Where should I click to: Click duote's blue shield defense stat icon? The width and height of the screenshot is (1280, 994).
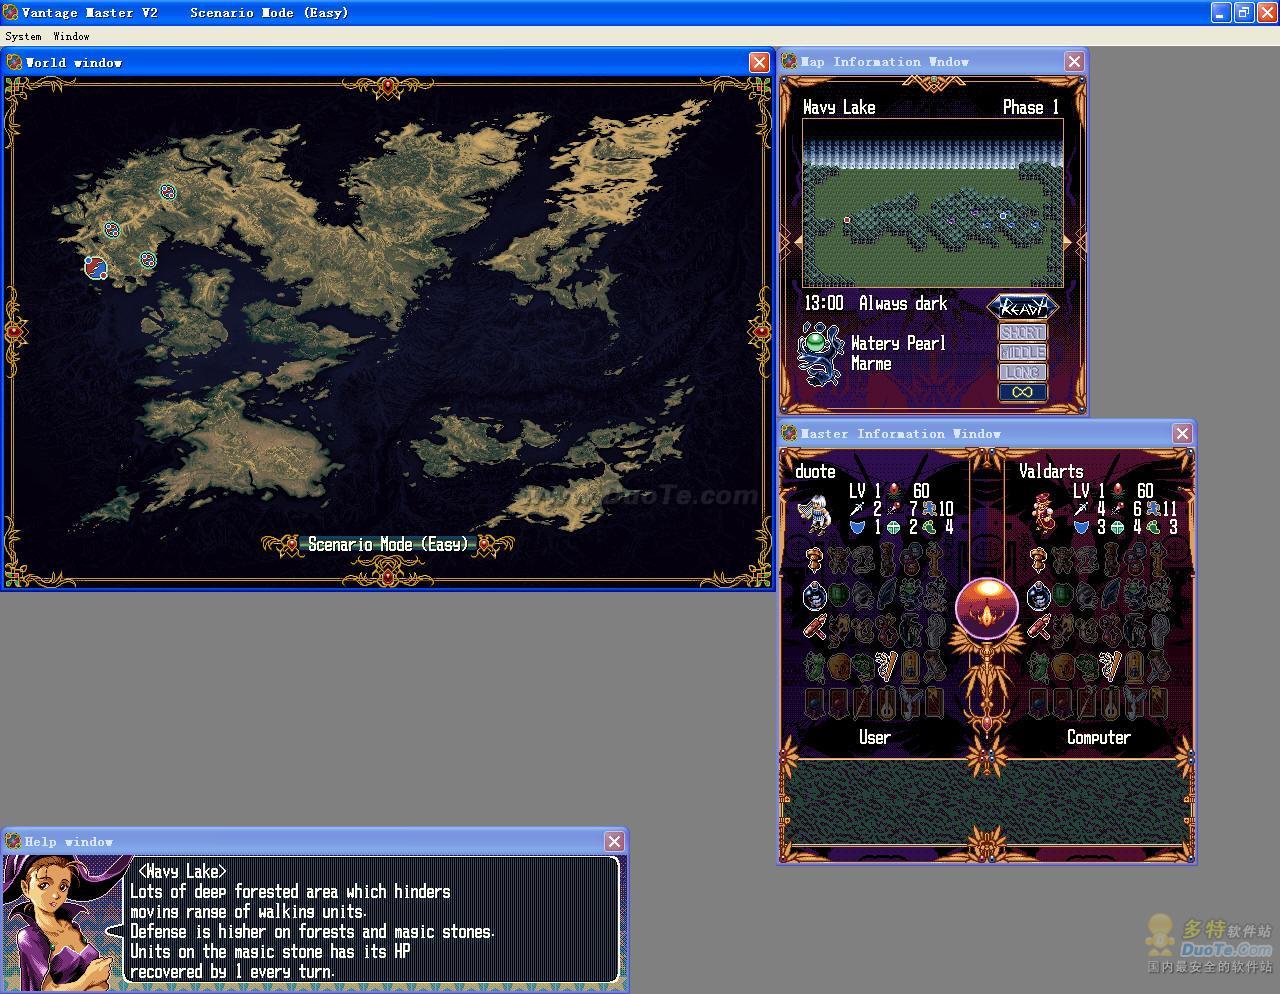[857, 527]
